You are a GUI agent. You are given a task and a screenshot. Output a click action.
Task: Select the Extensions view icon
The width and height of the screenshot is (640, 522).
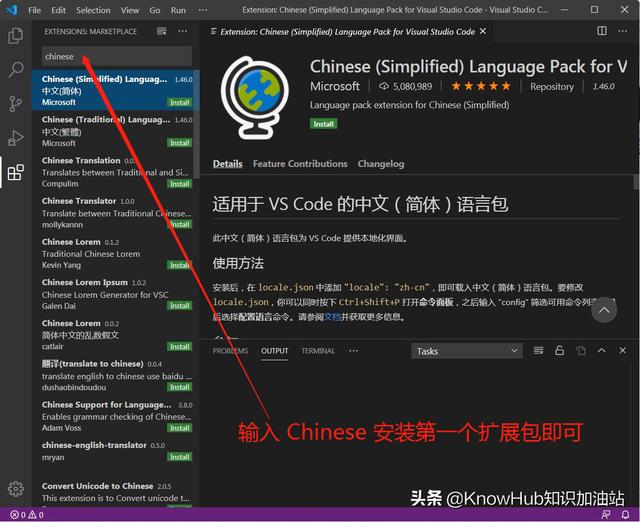pyautogui.click(x=16, y=172)
